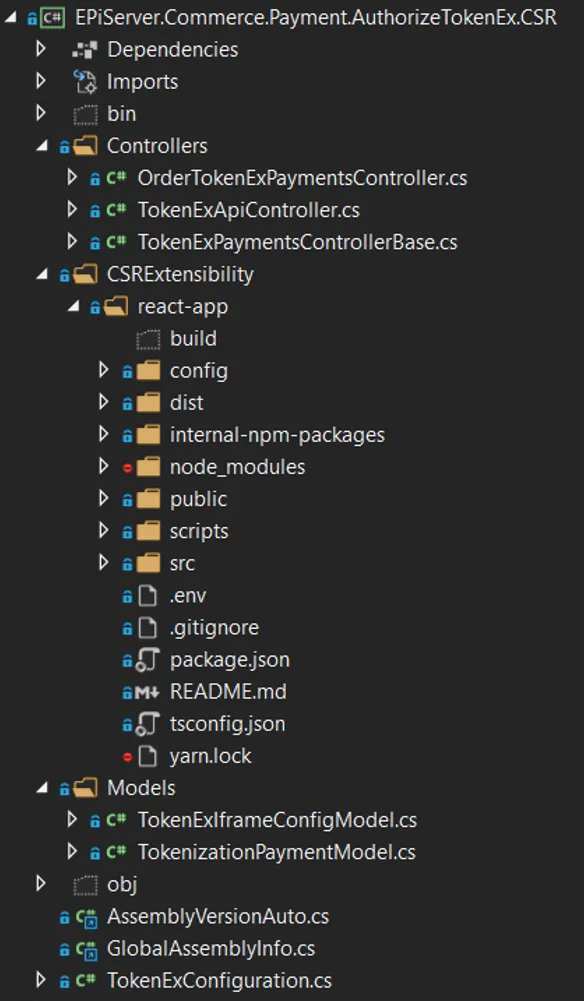Select the tsconfig.json file
The width and height of the screenshot is (584, 1001).
(227, 724)
